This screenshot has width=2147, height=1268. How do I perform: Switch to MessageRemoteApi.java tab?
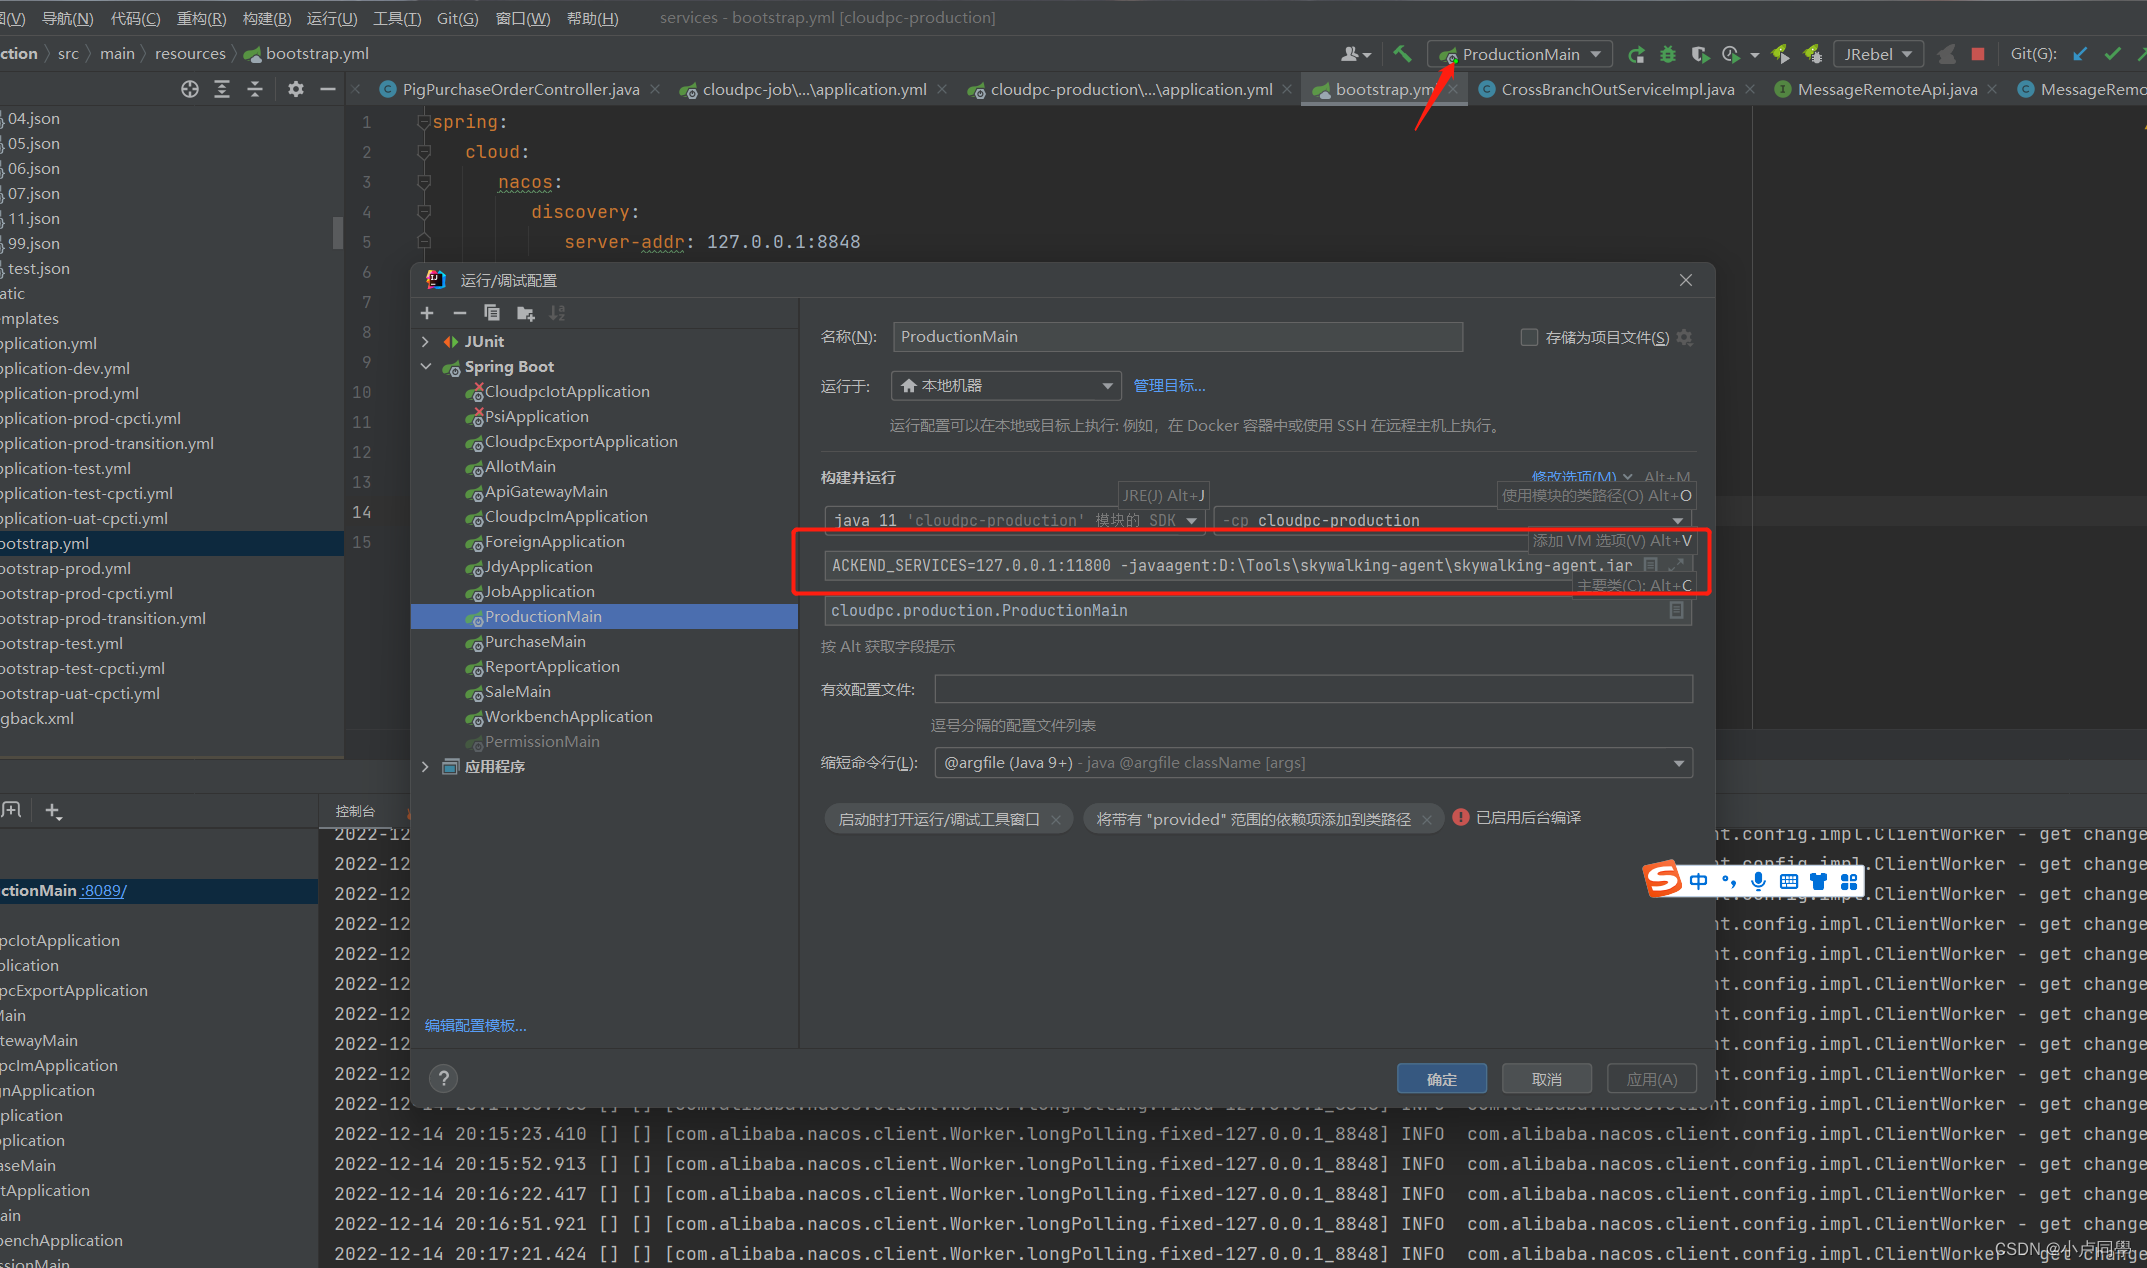coord(1886,89)
